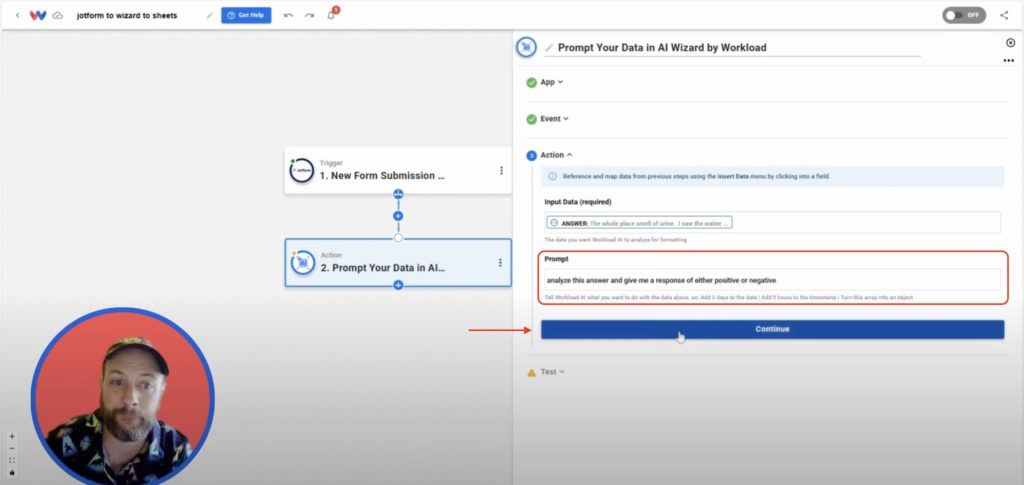Viewport: 1024px width, 485px height.
Task: Click the Jotform trigger app icon
Action: pyautogui.click(x=302, y=170)
